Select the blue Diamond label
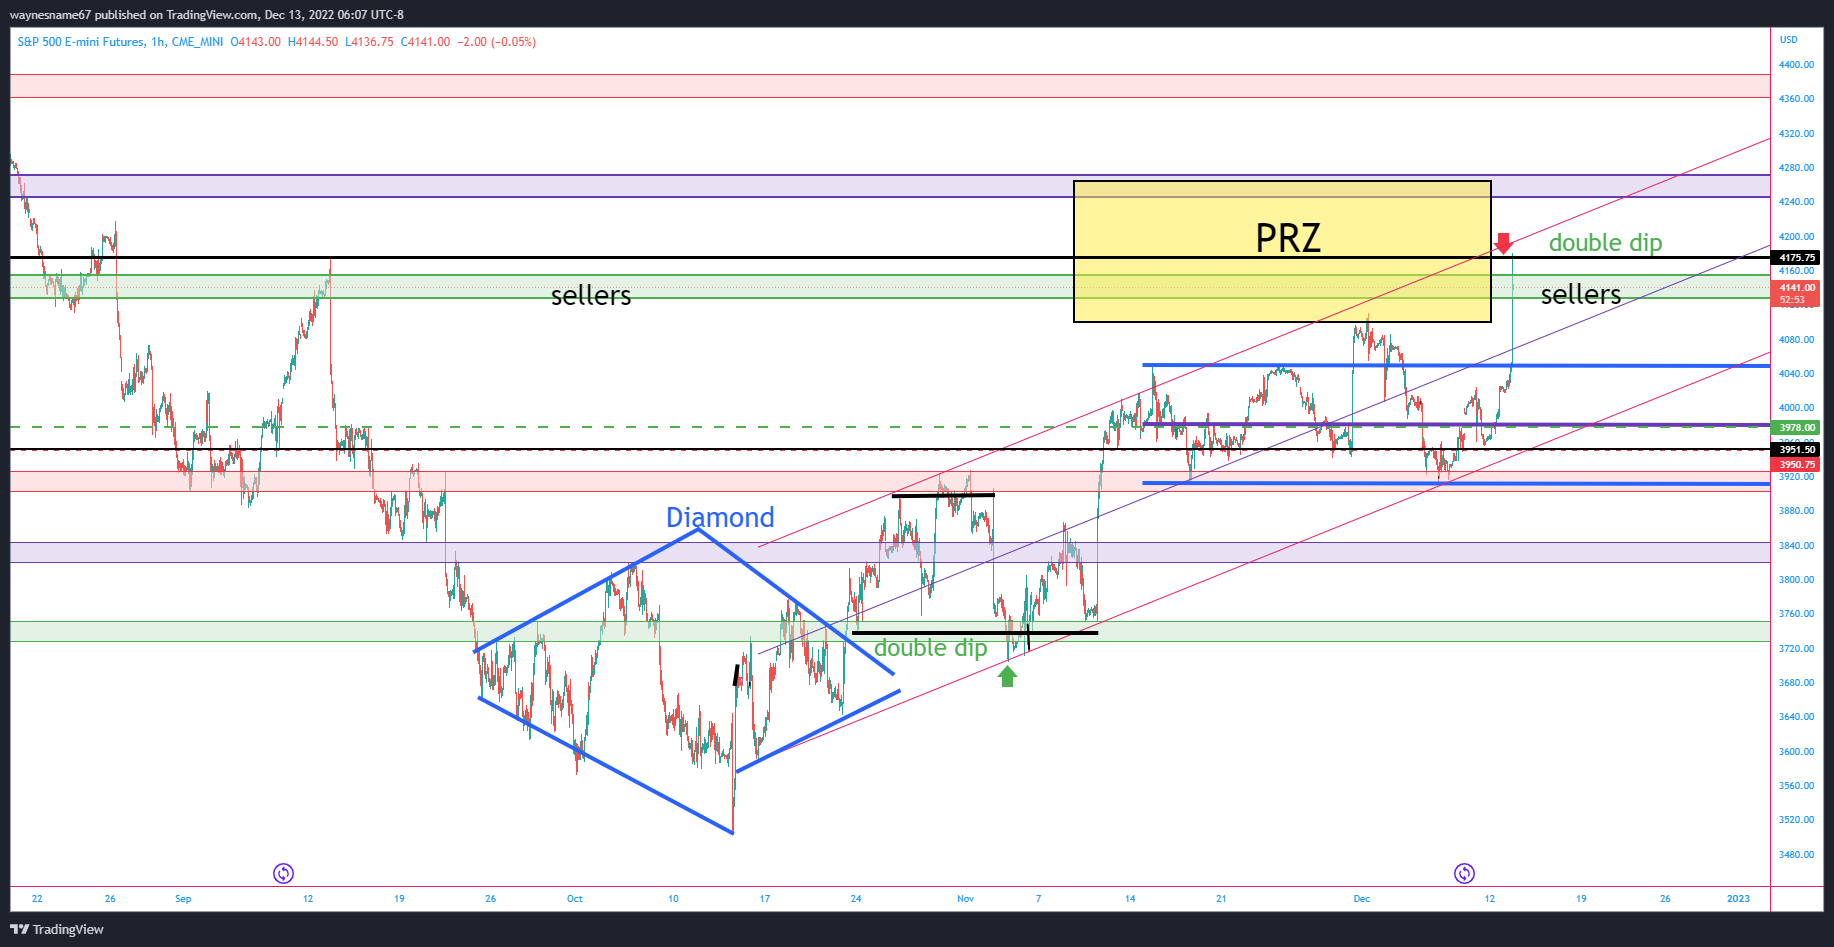 pyautogui.click(x=720, y=517)
